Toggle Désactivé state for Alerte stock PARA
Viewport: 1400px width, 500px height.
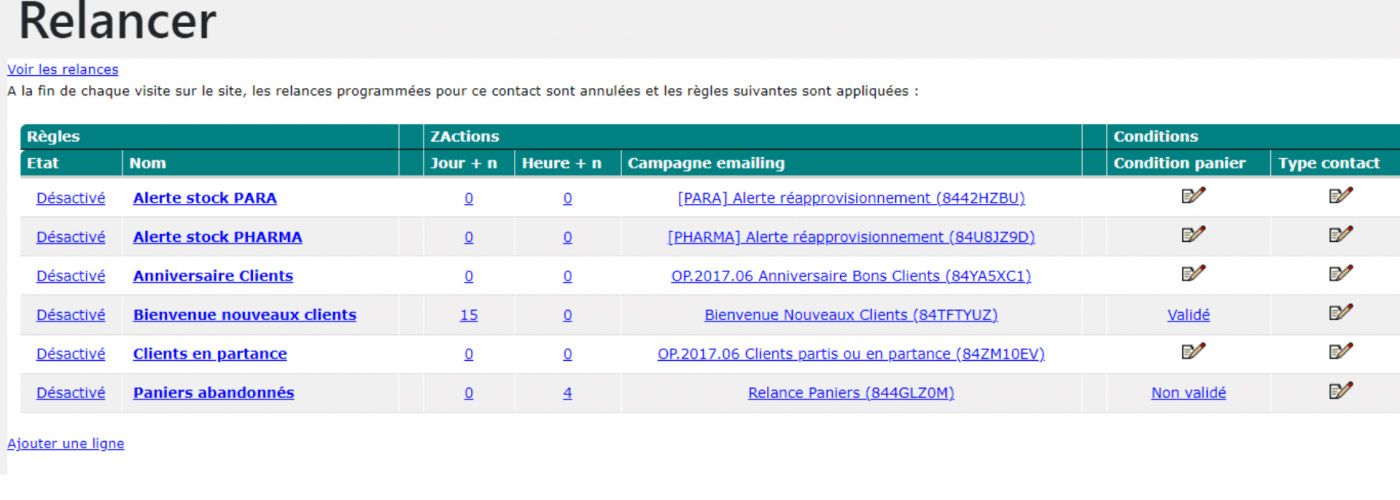[71, 198]
